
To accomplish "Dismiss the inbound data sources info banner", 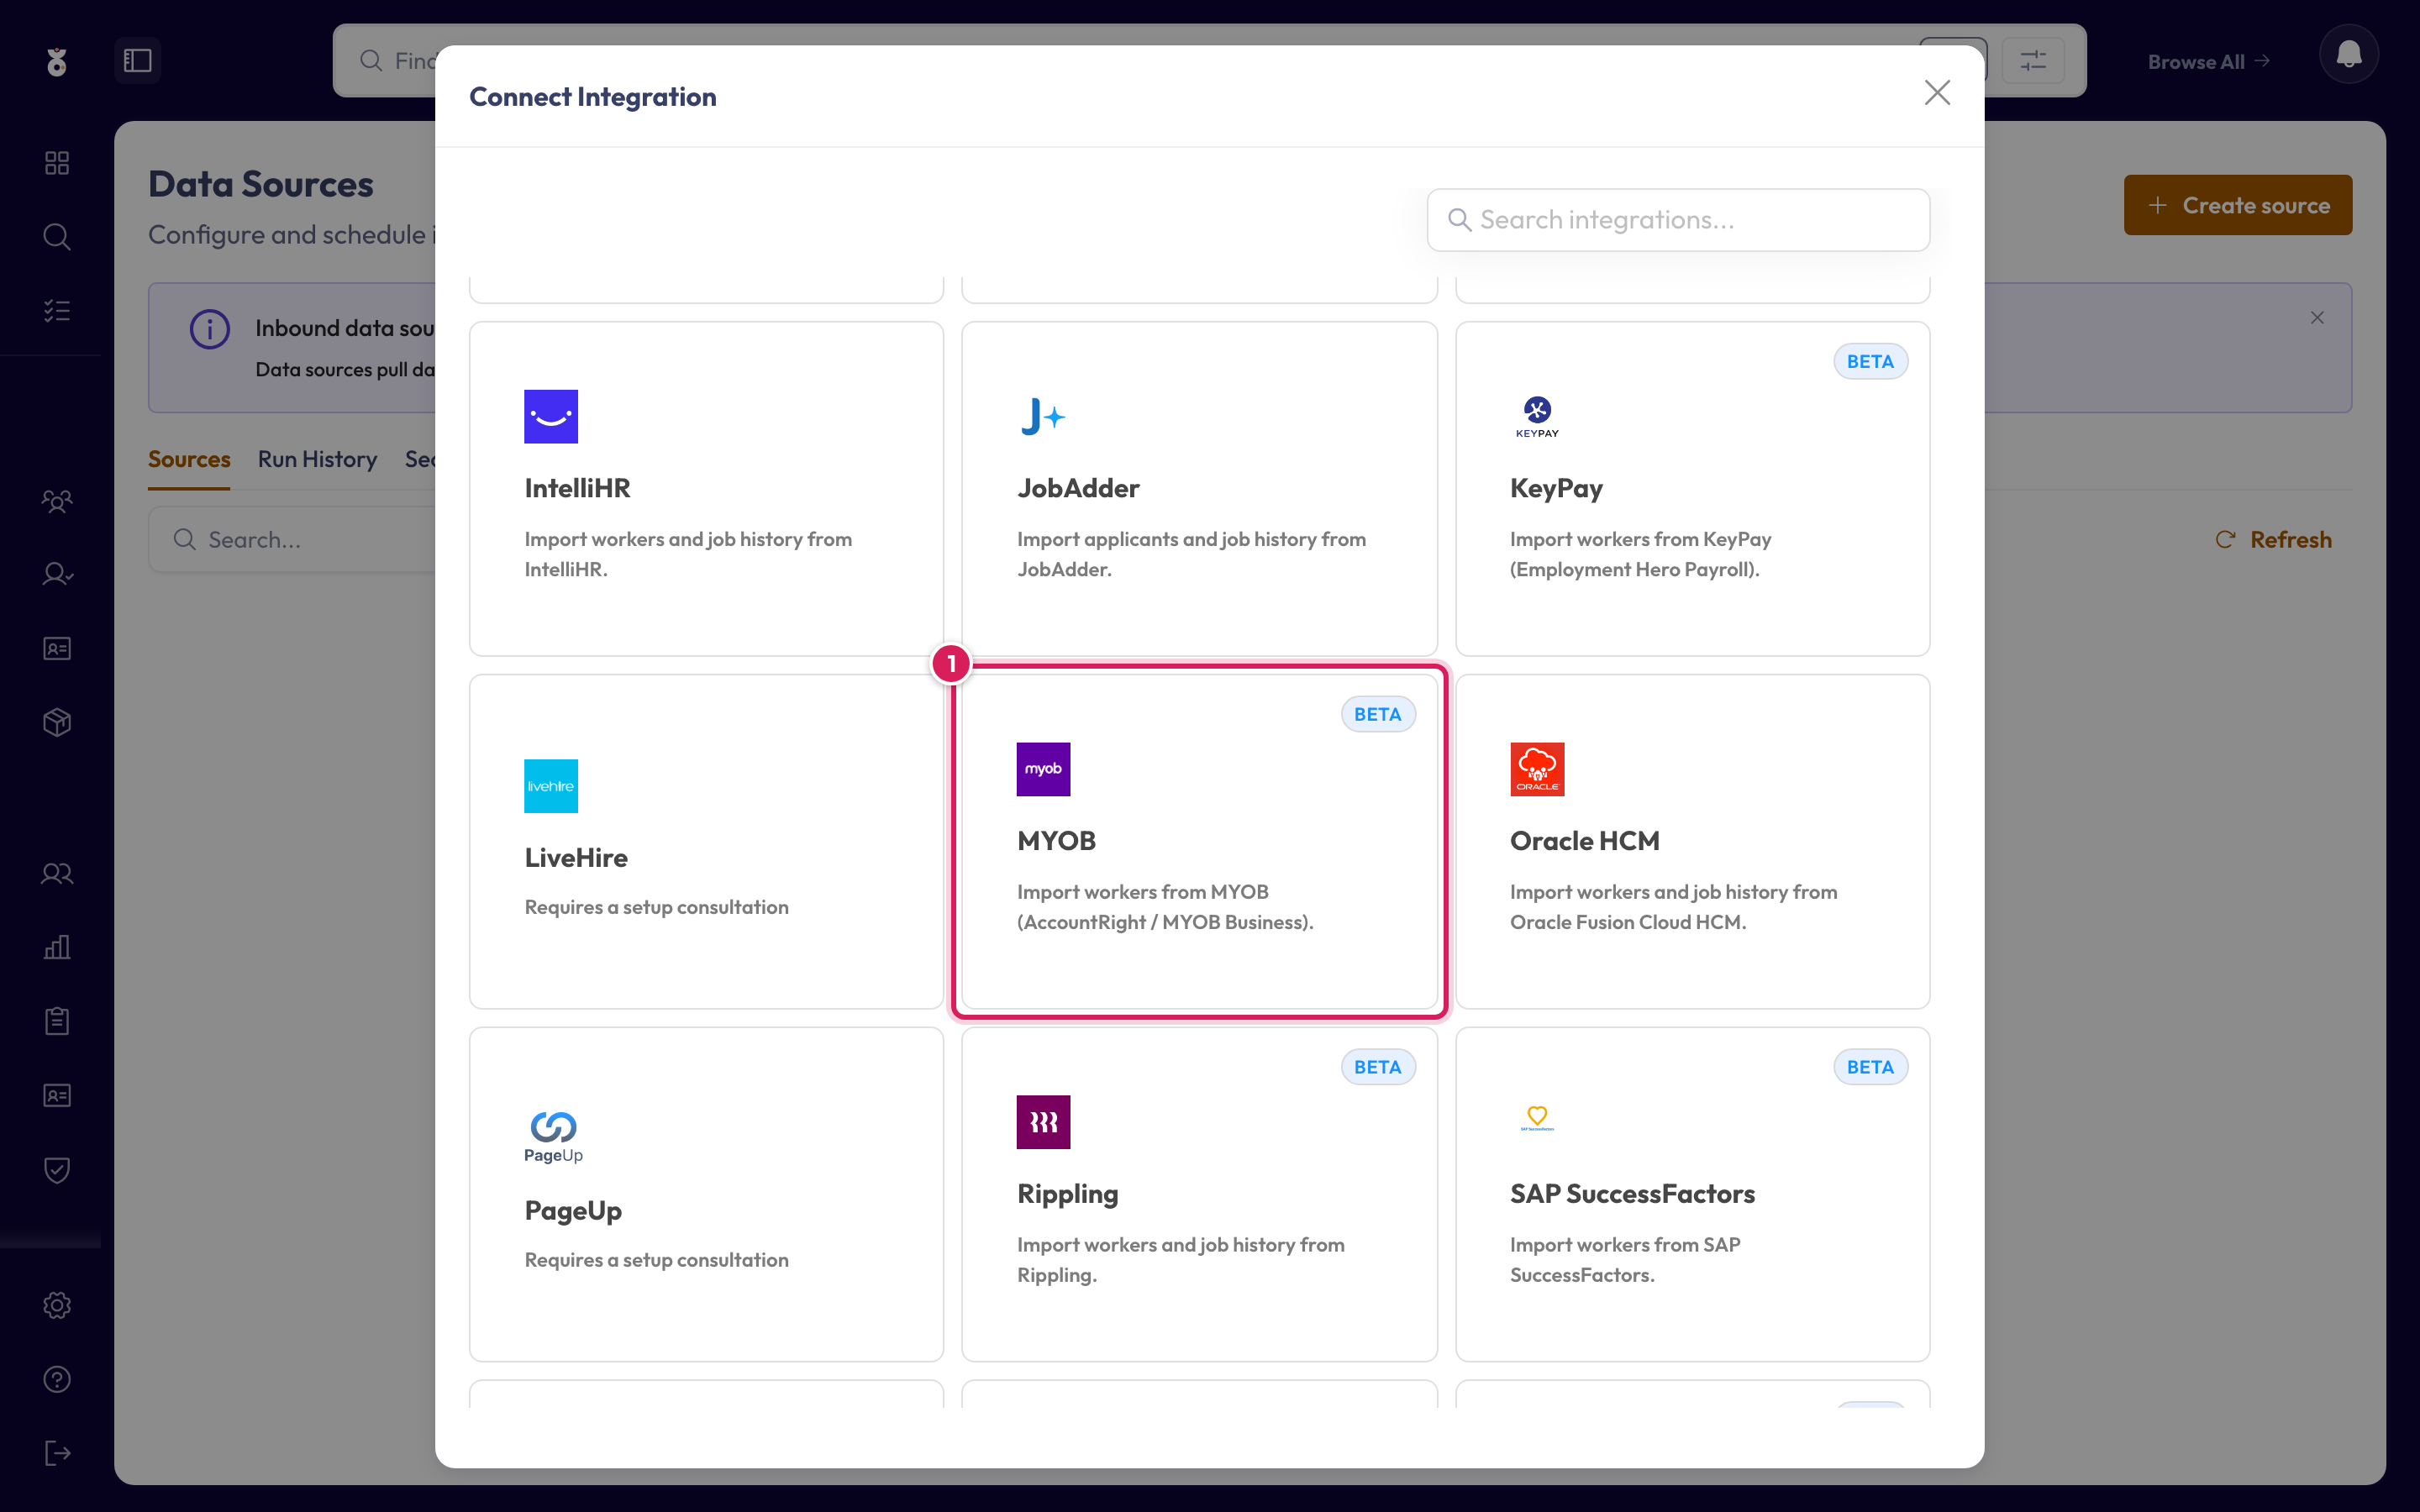I will click(2317, 318).
